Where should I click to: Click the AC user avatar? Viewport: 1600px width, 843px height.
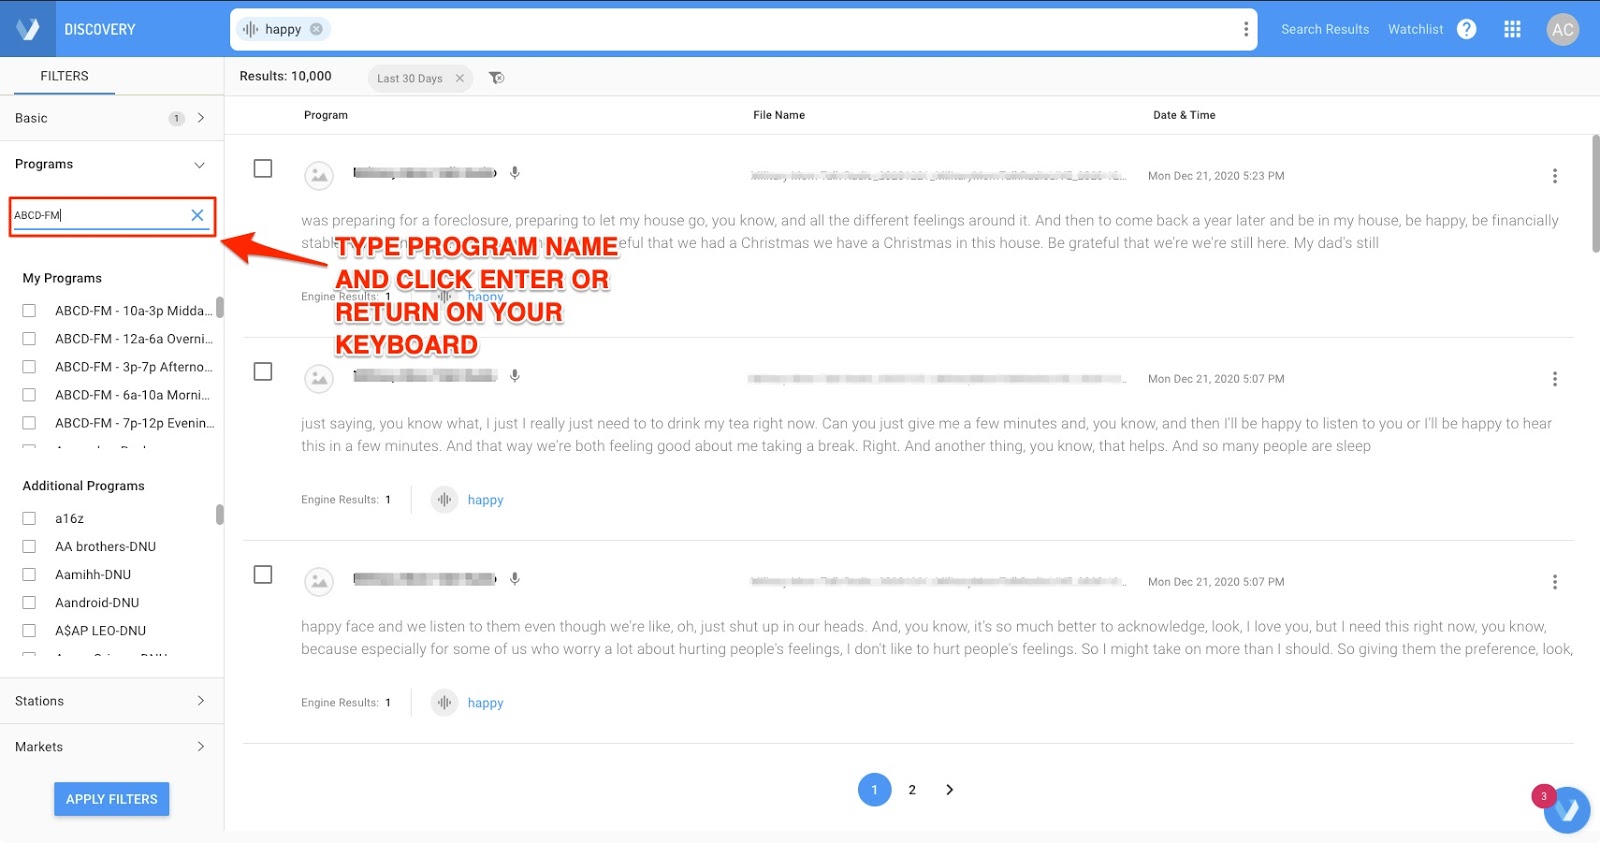1562,29
